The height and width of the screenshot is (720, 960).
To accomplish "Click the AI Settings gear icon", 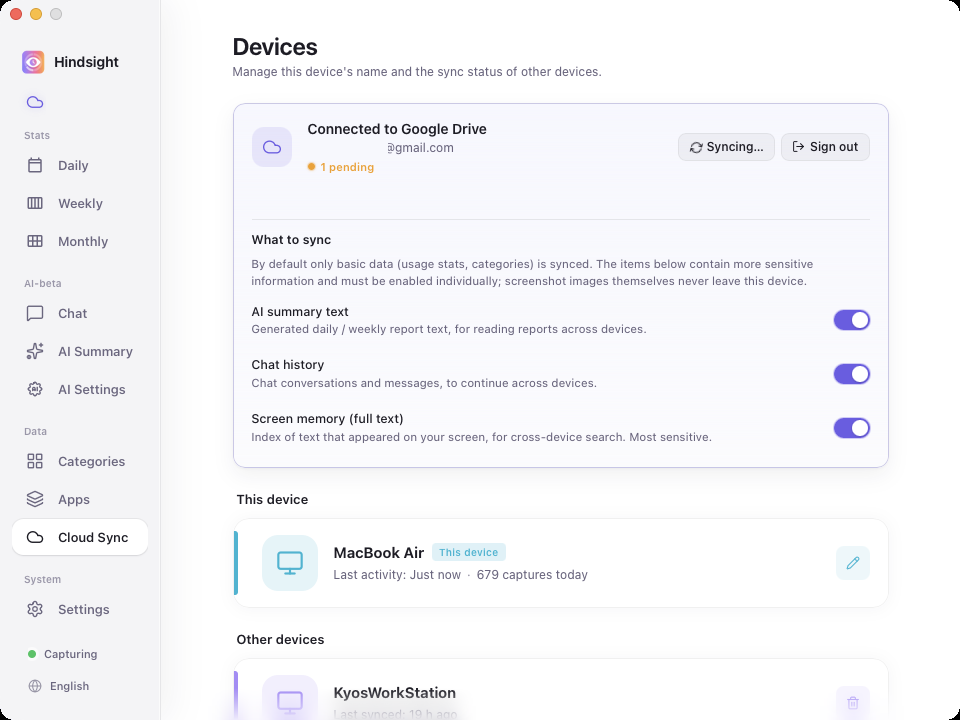I will (35, 389).
